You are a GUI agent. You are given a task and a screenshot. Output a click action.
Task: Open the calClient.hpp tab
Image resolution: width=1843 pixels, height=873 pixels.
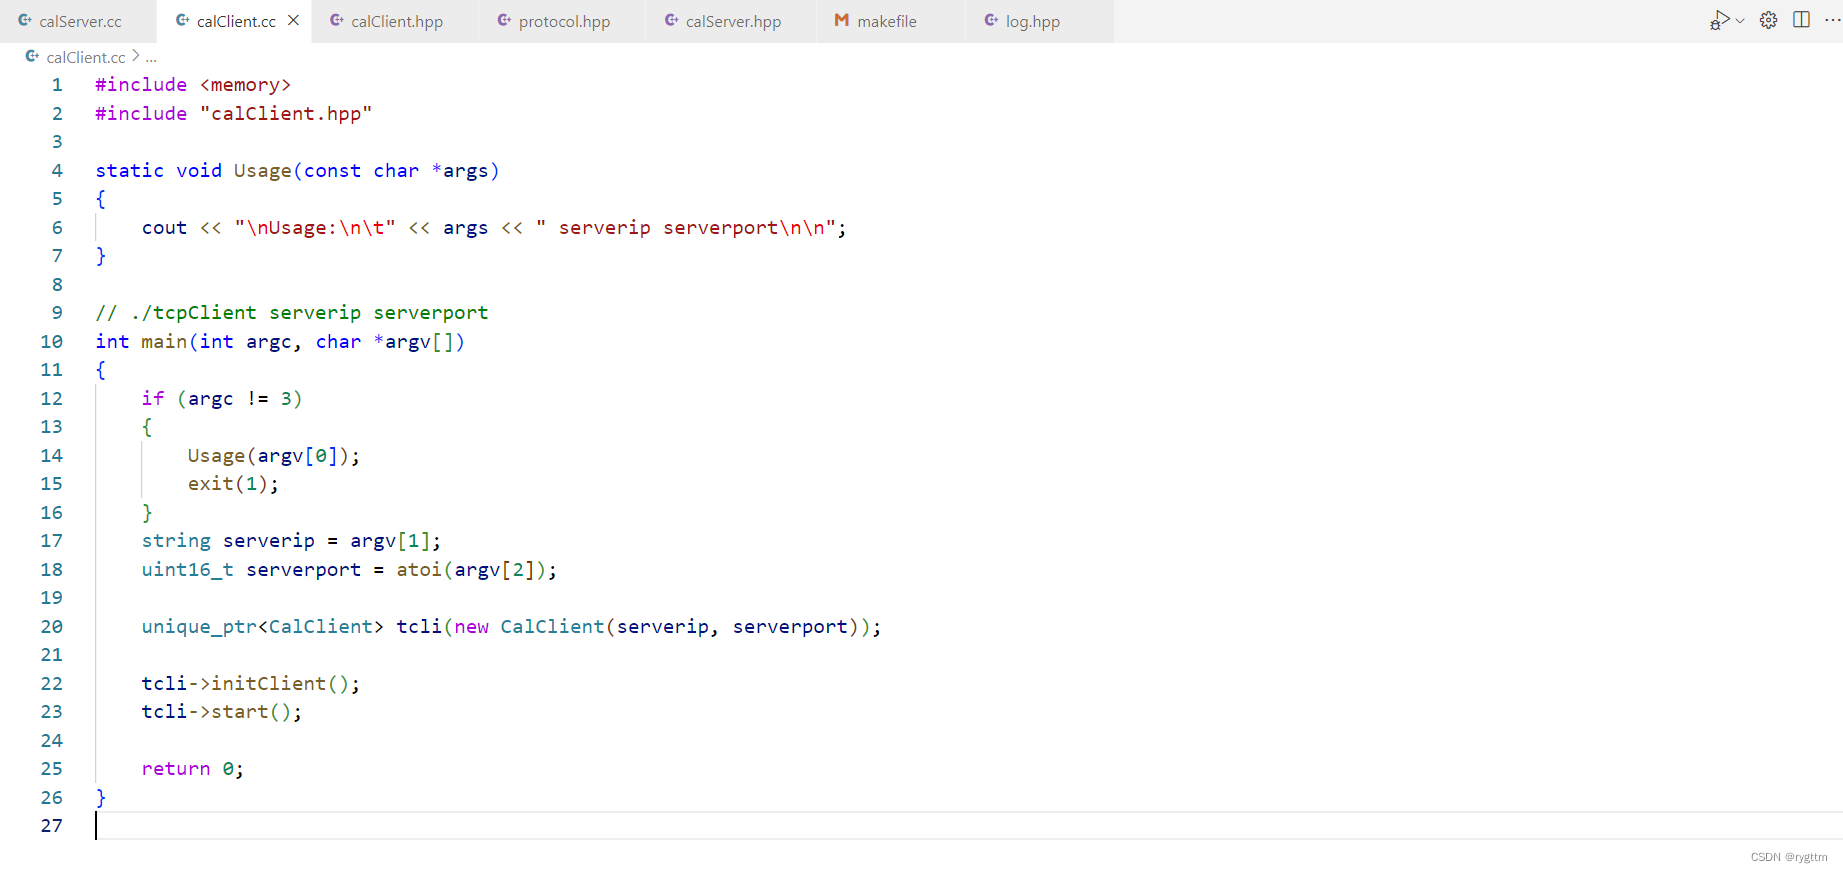tap(396, 21)
